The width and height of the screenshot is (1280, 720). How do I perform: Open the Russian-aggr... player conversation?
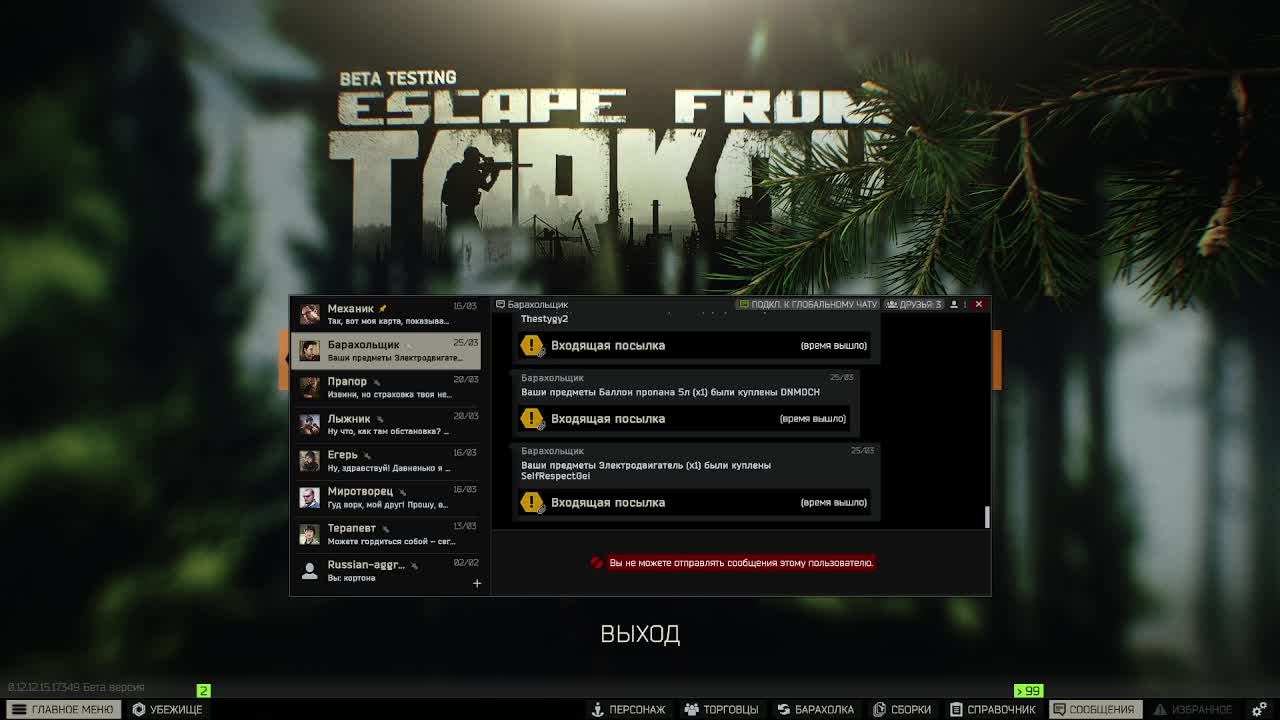pyautogui.click(x=385, y=571)
